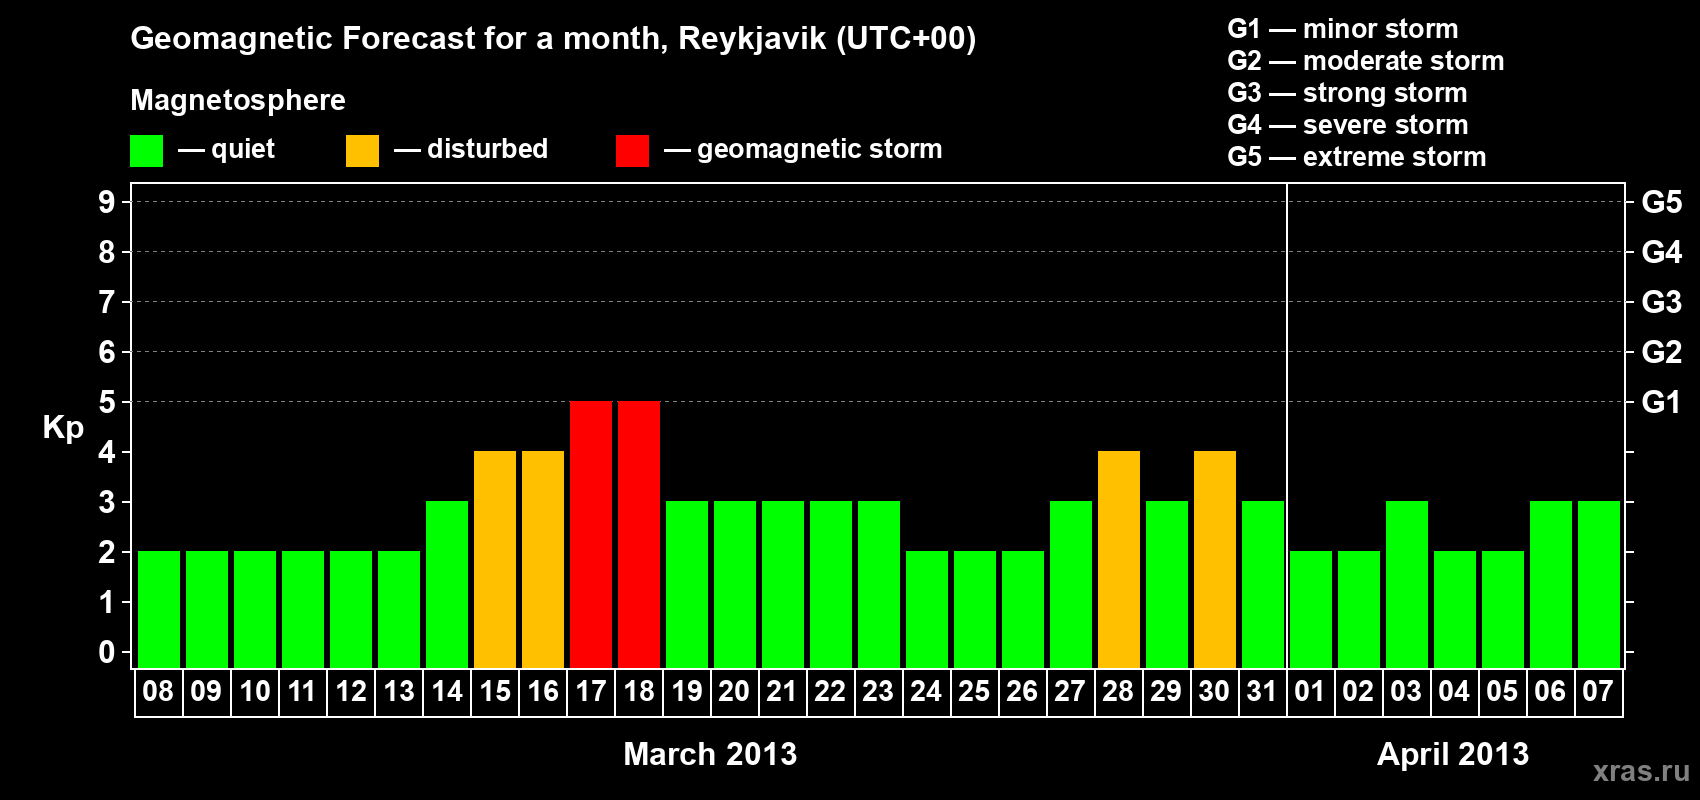Select the green bar for March 24
The height and width of the screenshot is (800, 1700).
[x=927, y=609]
